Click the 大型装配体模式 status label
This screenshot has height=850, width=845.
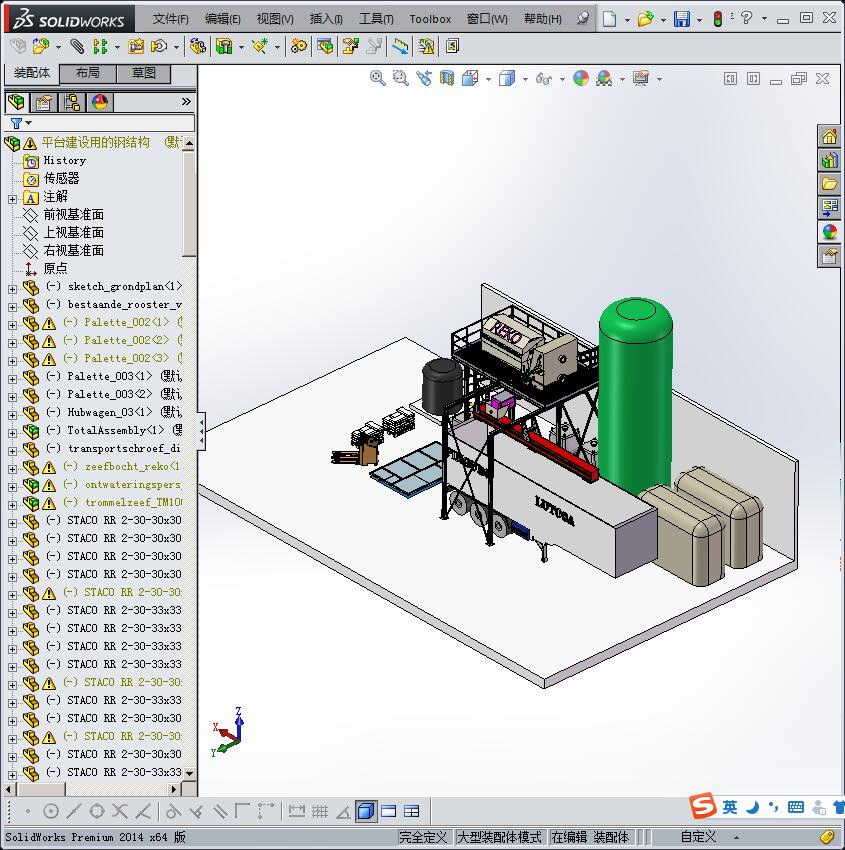(499, 837)
